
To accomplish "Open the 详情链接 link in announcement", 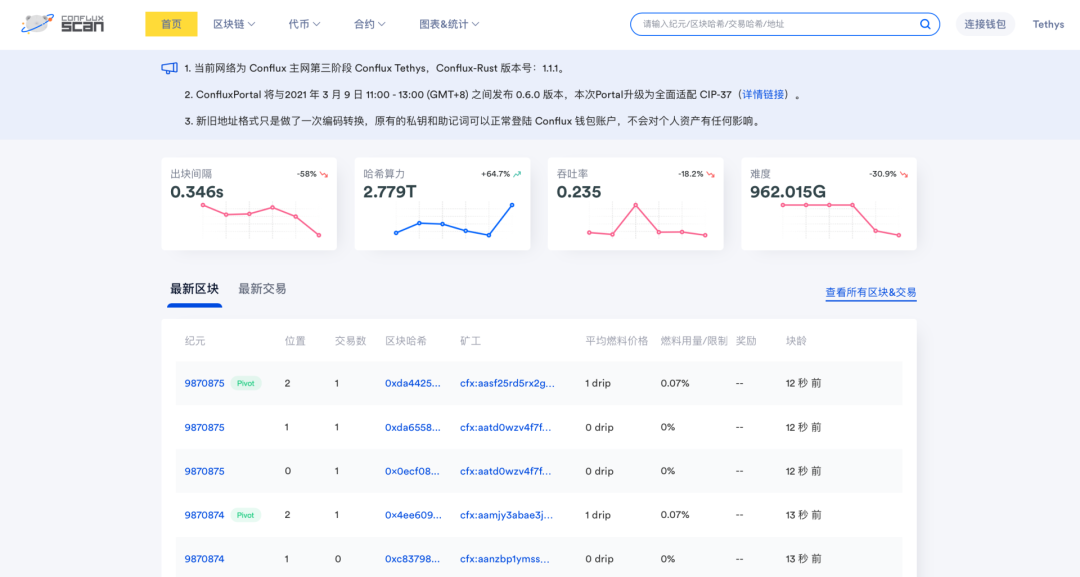I will click(763, 95).
